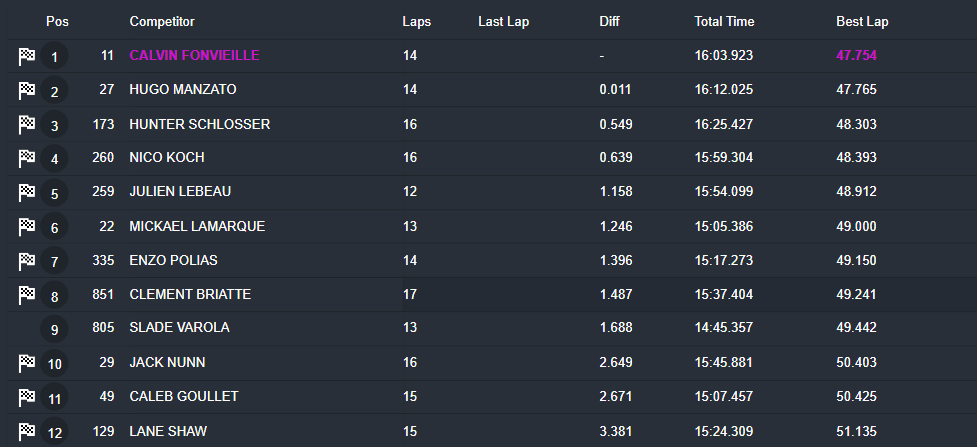Open competitor CALVIN FONVIEILLE's name
Image resolution: width=977 pixels, height=447 pixels.
tap(194, 56)
